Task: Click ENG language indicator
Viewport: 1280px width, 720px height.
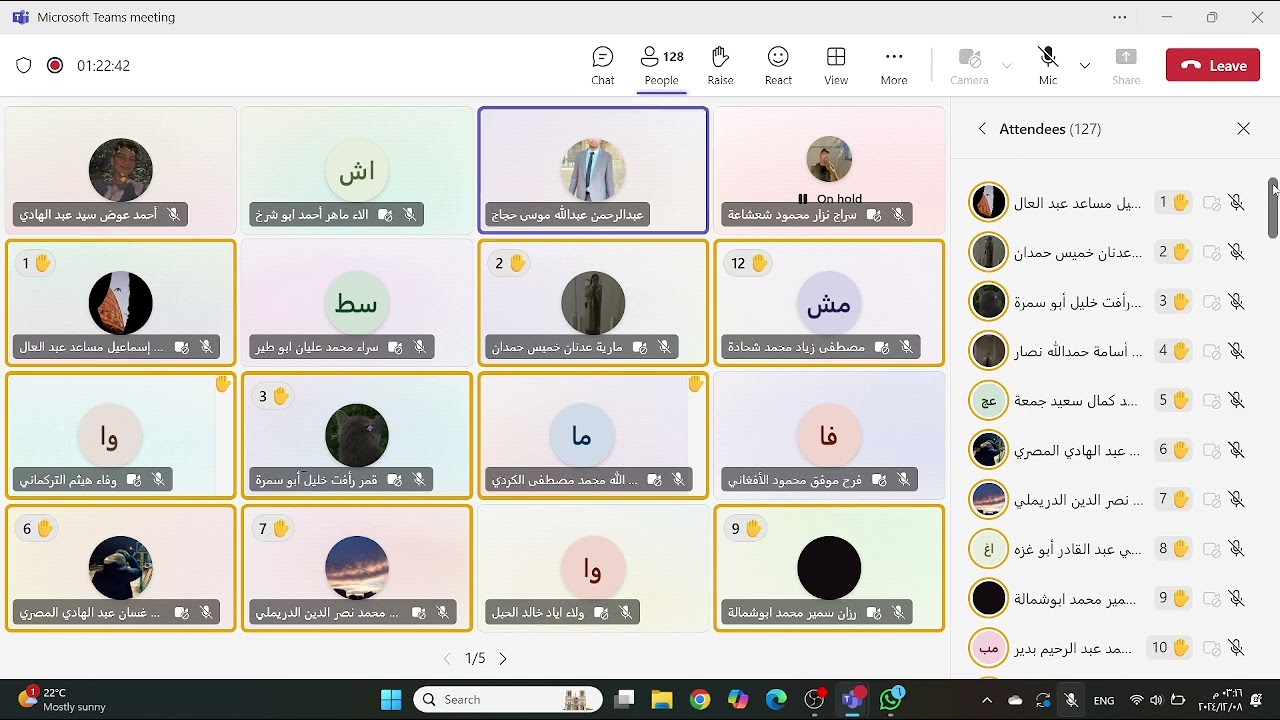Action: point(1104,700)
